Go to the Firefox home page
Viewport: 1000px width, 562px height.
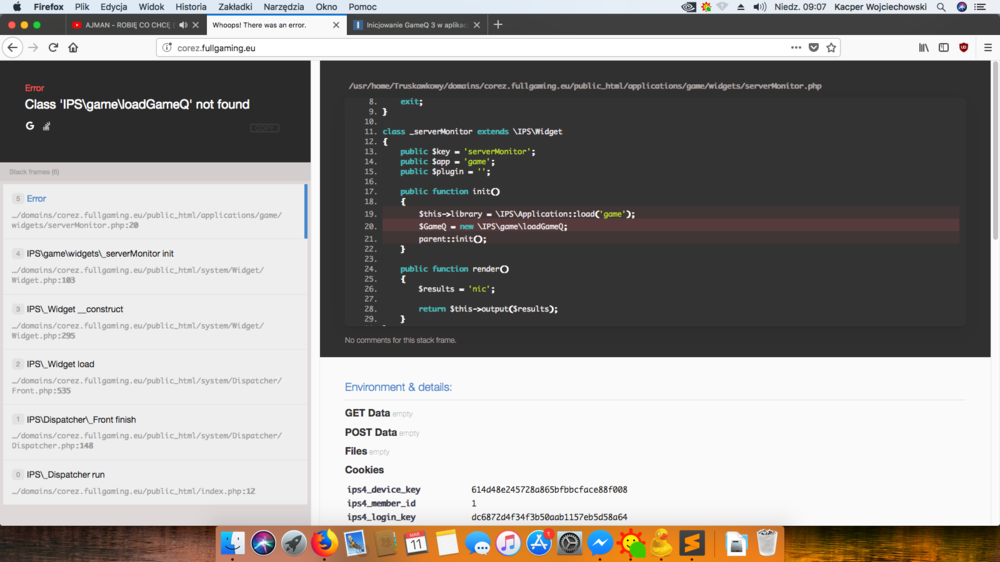coord(73,47)
